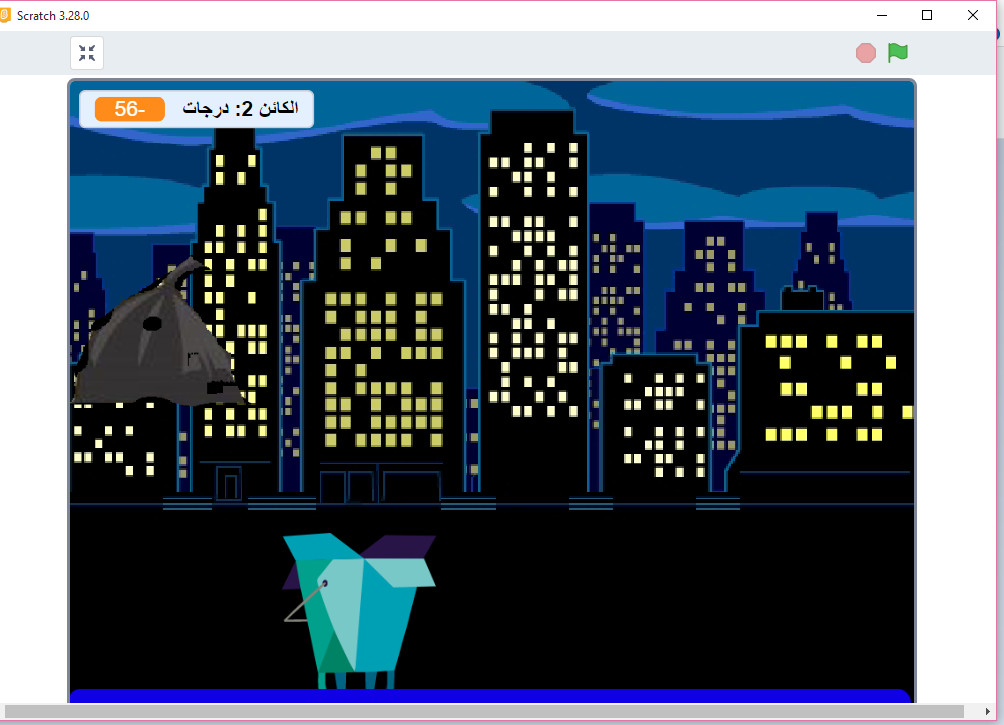Click the horizontal scrollbar thumb
Viewport: 1004px width, 725px height.
click(x=484, y=712)
